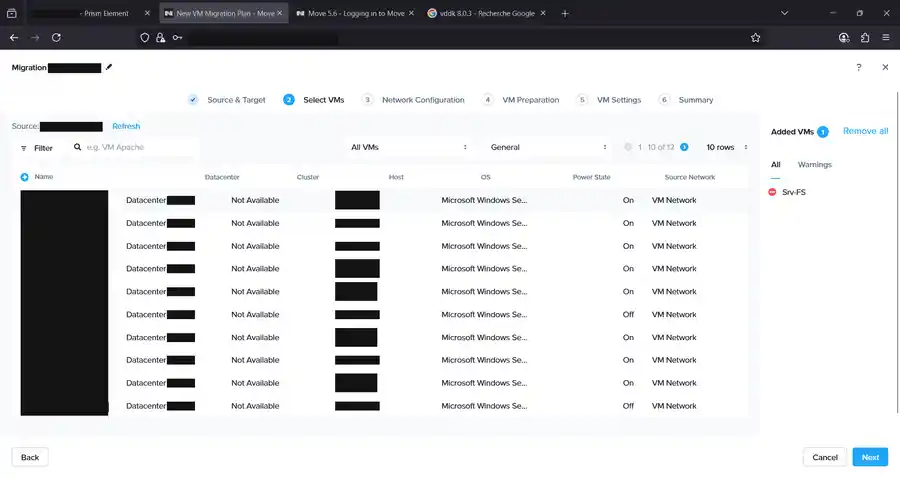Select the All tab under Added VMs
Viewport: 900px width, 478px height.
click(775, 165)
